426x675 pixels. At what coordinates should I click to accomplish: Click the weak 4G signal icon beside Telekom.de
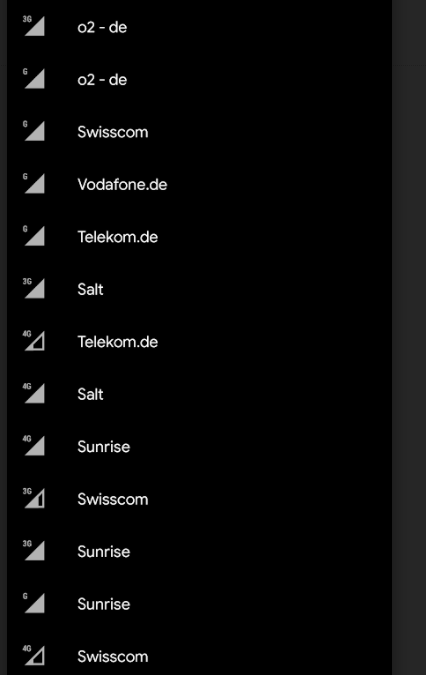34,341
